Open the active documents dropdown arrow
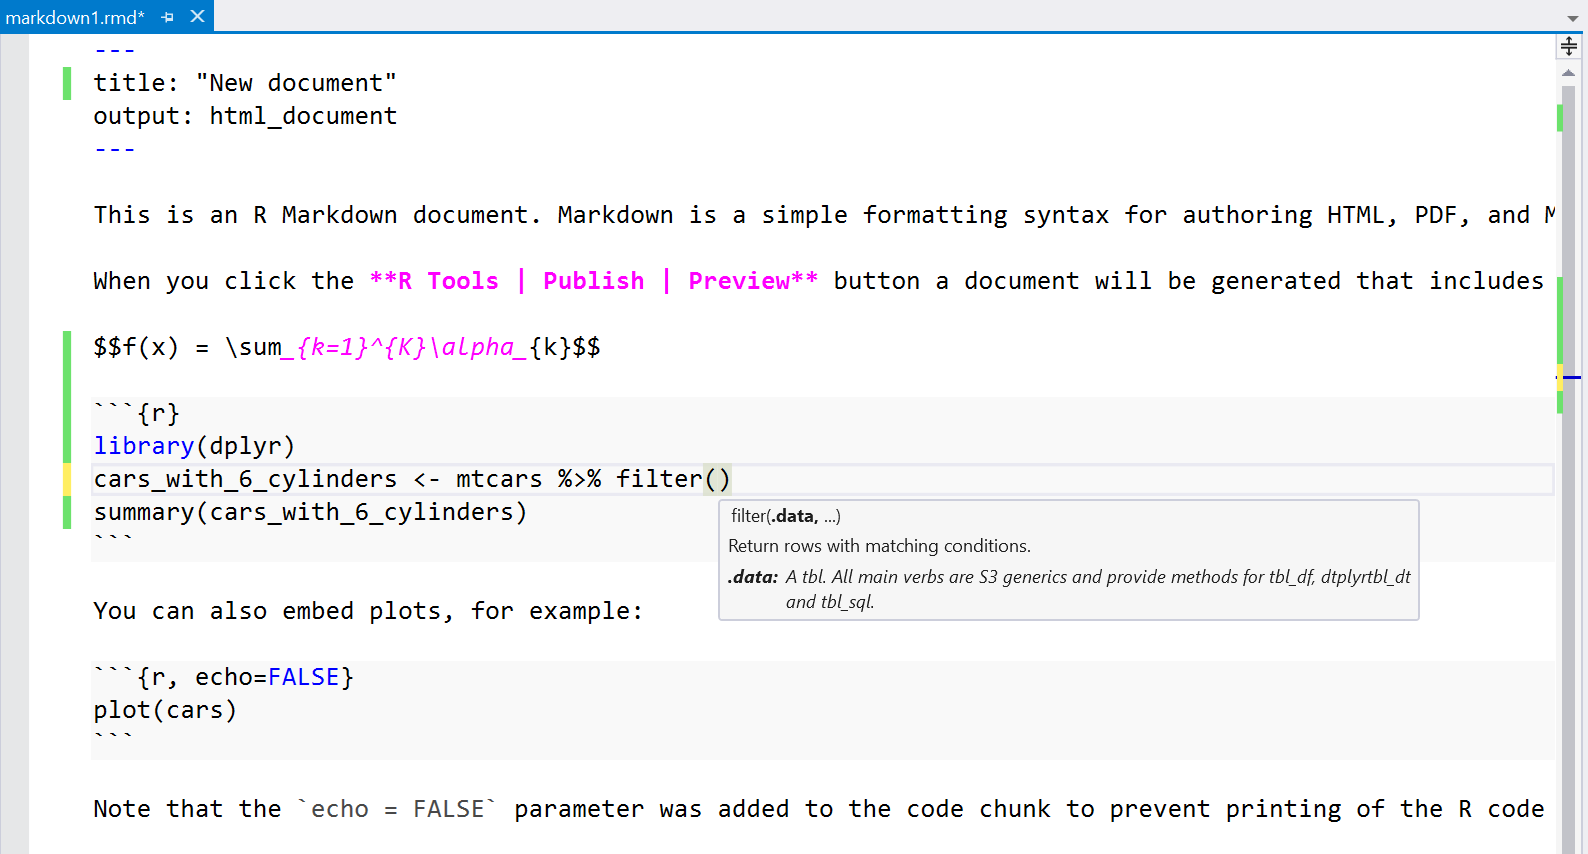The height and width of the screenshot is (854, 1588). [x=1573, y=19]
